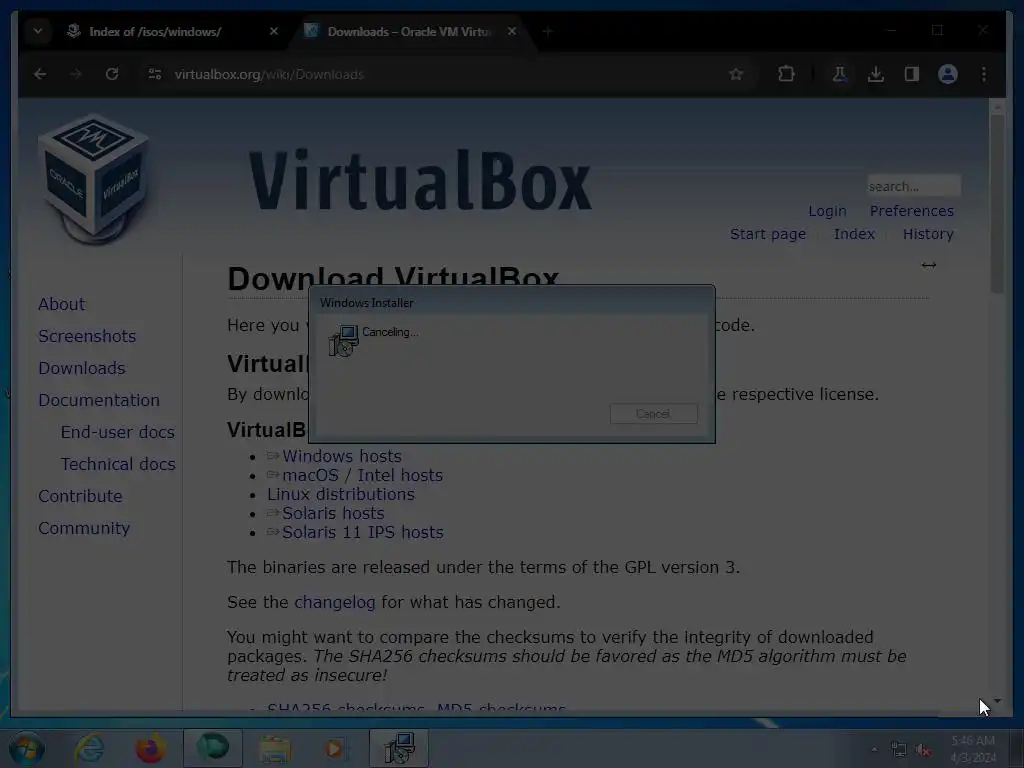This screenshot has width=1024, height=768.
Task: Click the Windows hosts download link
Action: pyautogui.click(x=342, y=456)
